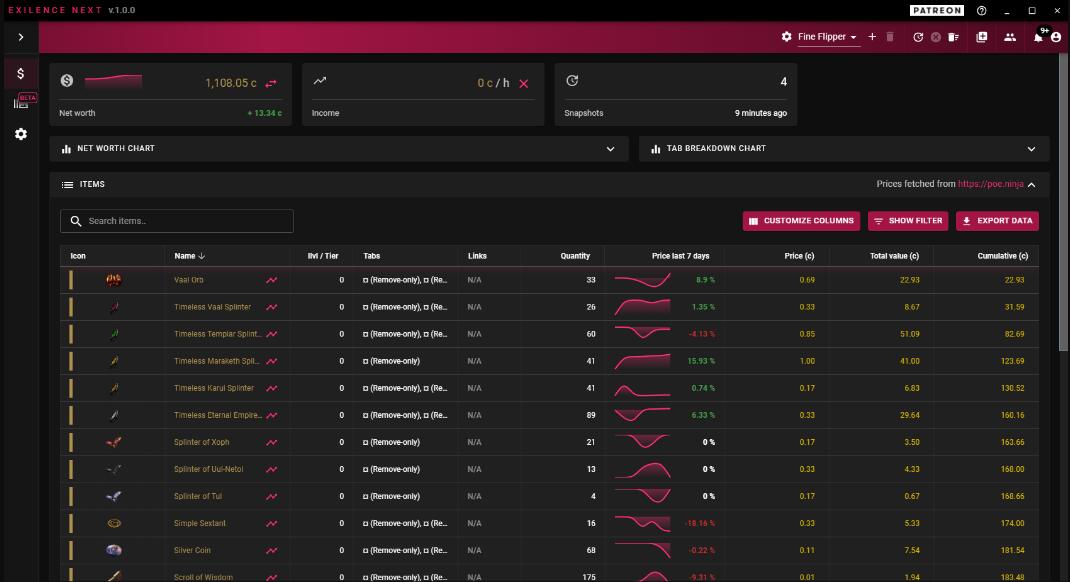Open profile settings gear beside Fine Flipper
Screen dimensions: 1070x582
coord(786,37)
